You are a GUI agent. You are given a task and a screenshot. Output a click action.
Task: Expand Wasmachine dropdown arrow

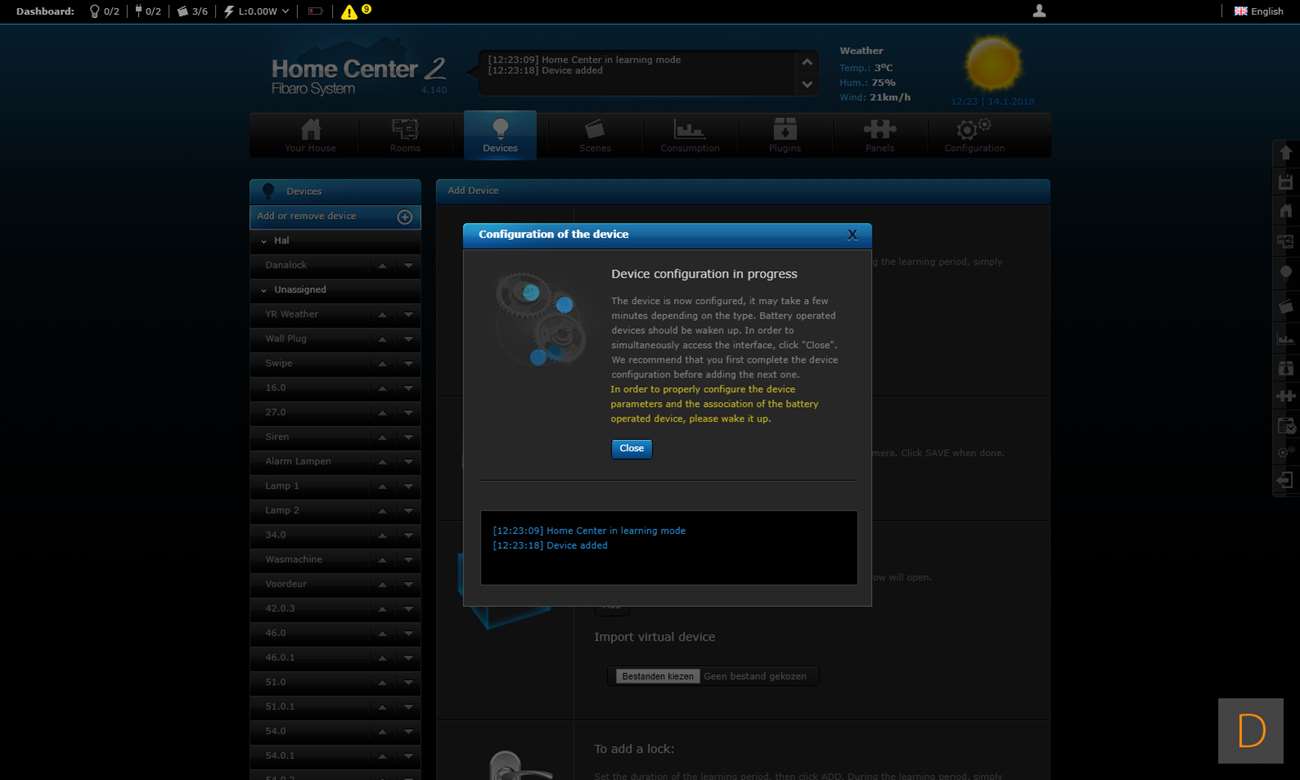click(408, 560)
